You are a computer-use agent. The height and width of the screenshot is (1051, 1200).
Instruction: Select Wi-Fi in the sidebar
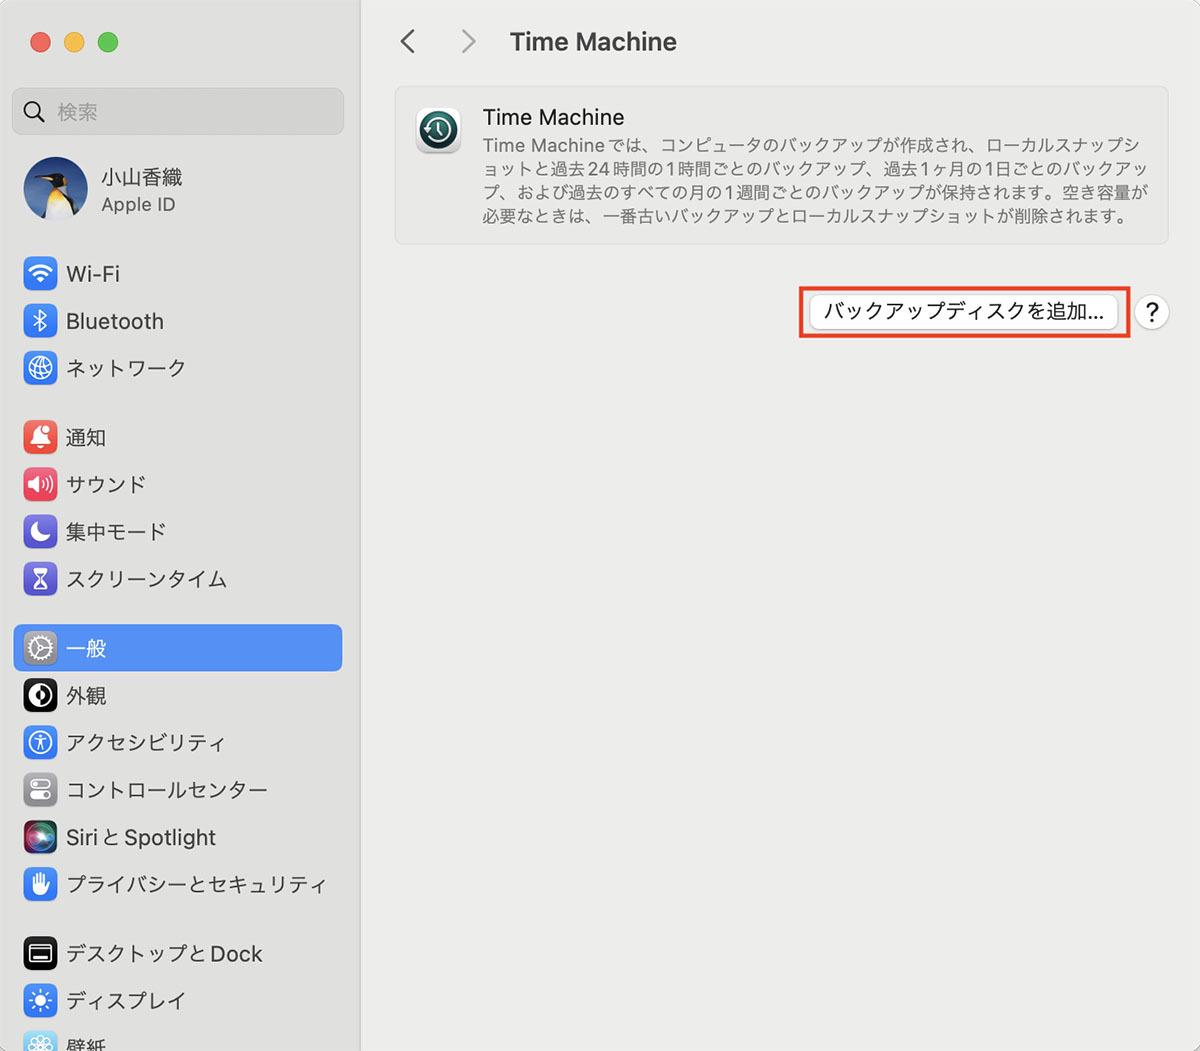178,273
